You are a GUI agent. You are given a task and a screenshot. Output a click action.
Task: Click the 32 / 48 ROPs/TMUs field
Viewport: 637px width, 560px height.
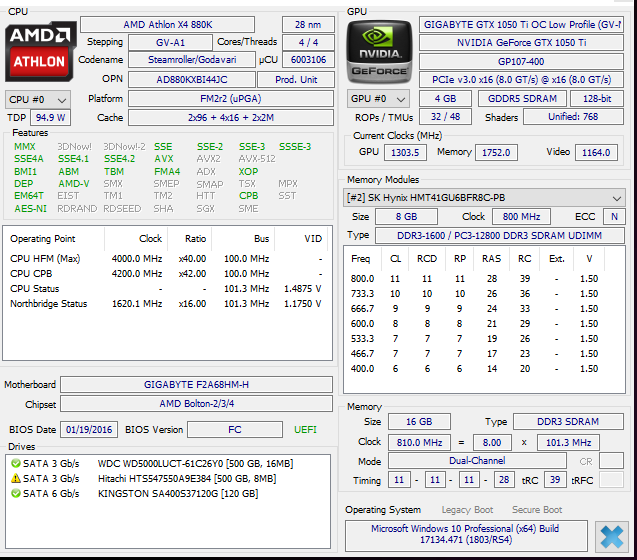coord(445,117)
